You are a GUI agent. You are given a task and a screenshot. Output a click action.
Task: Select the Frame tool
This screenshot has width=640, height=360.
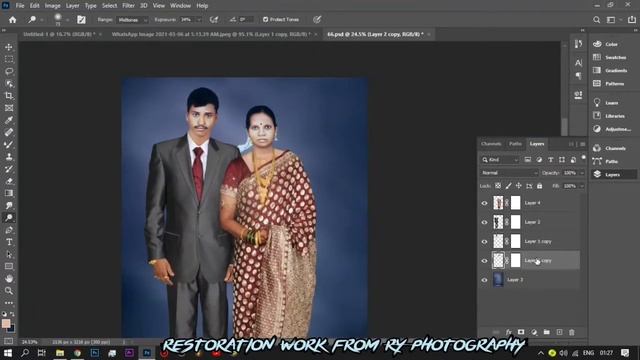pos(9,108)
